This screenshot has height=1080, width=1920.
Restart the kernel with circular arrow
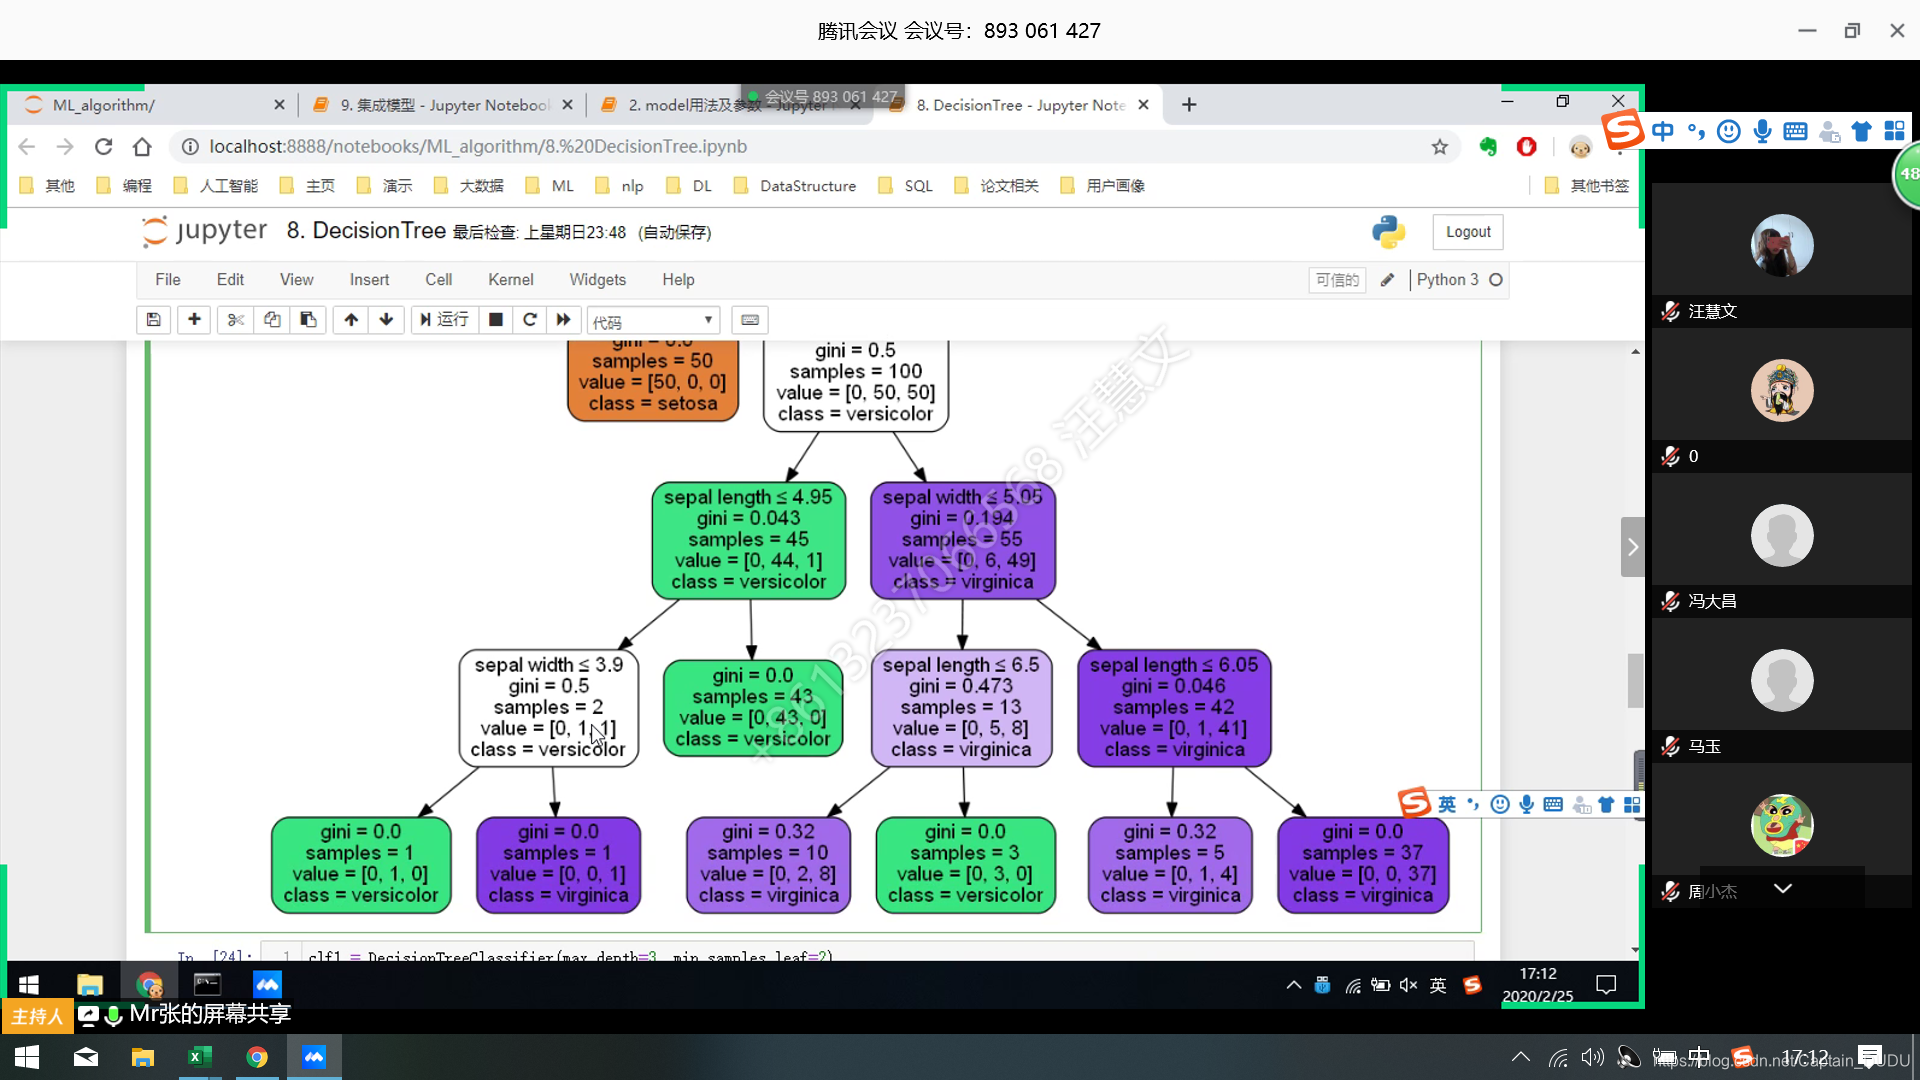click(530, 320)
